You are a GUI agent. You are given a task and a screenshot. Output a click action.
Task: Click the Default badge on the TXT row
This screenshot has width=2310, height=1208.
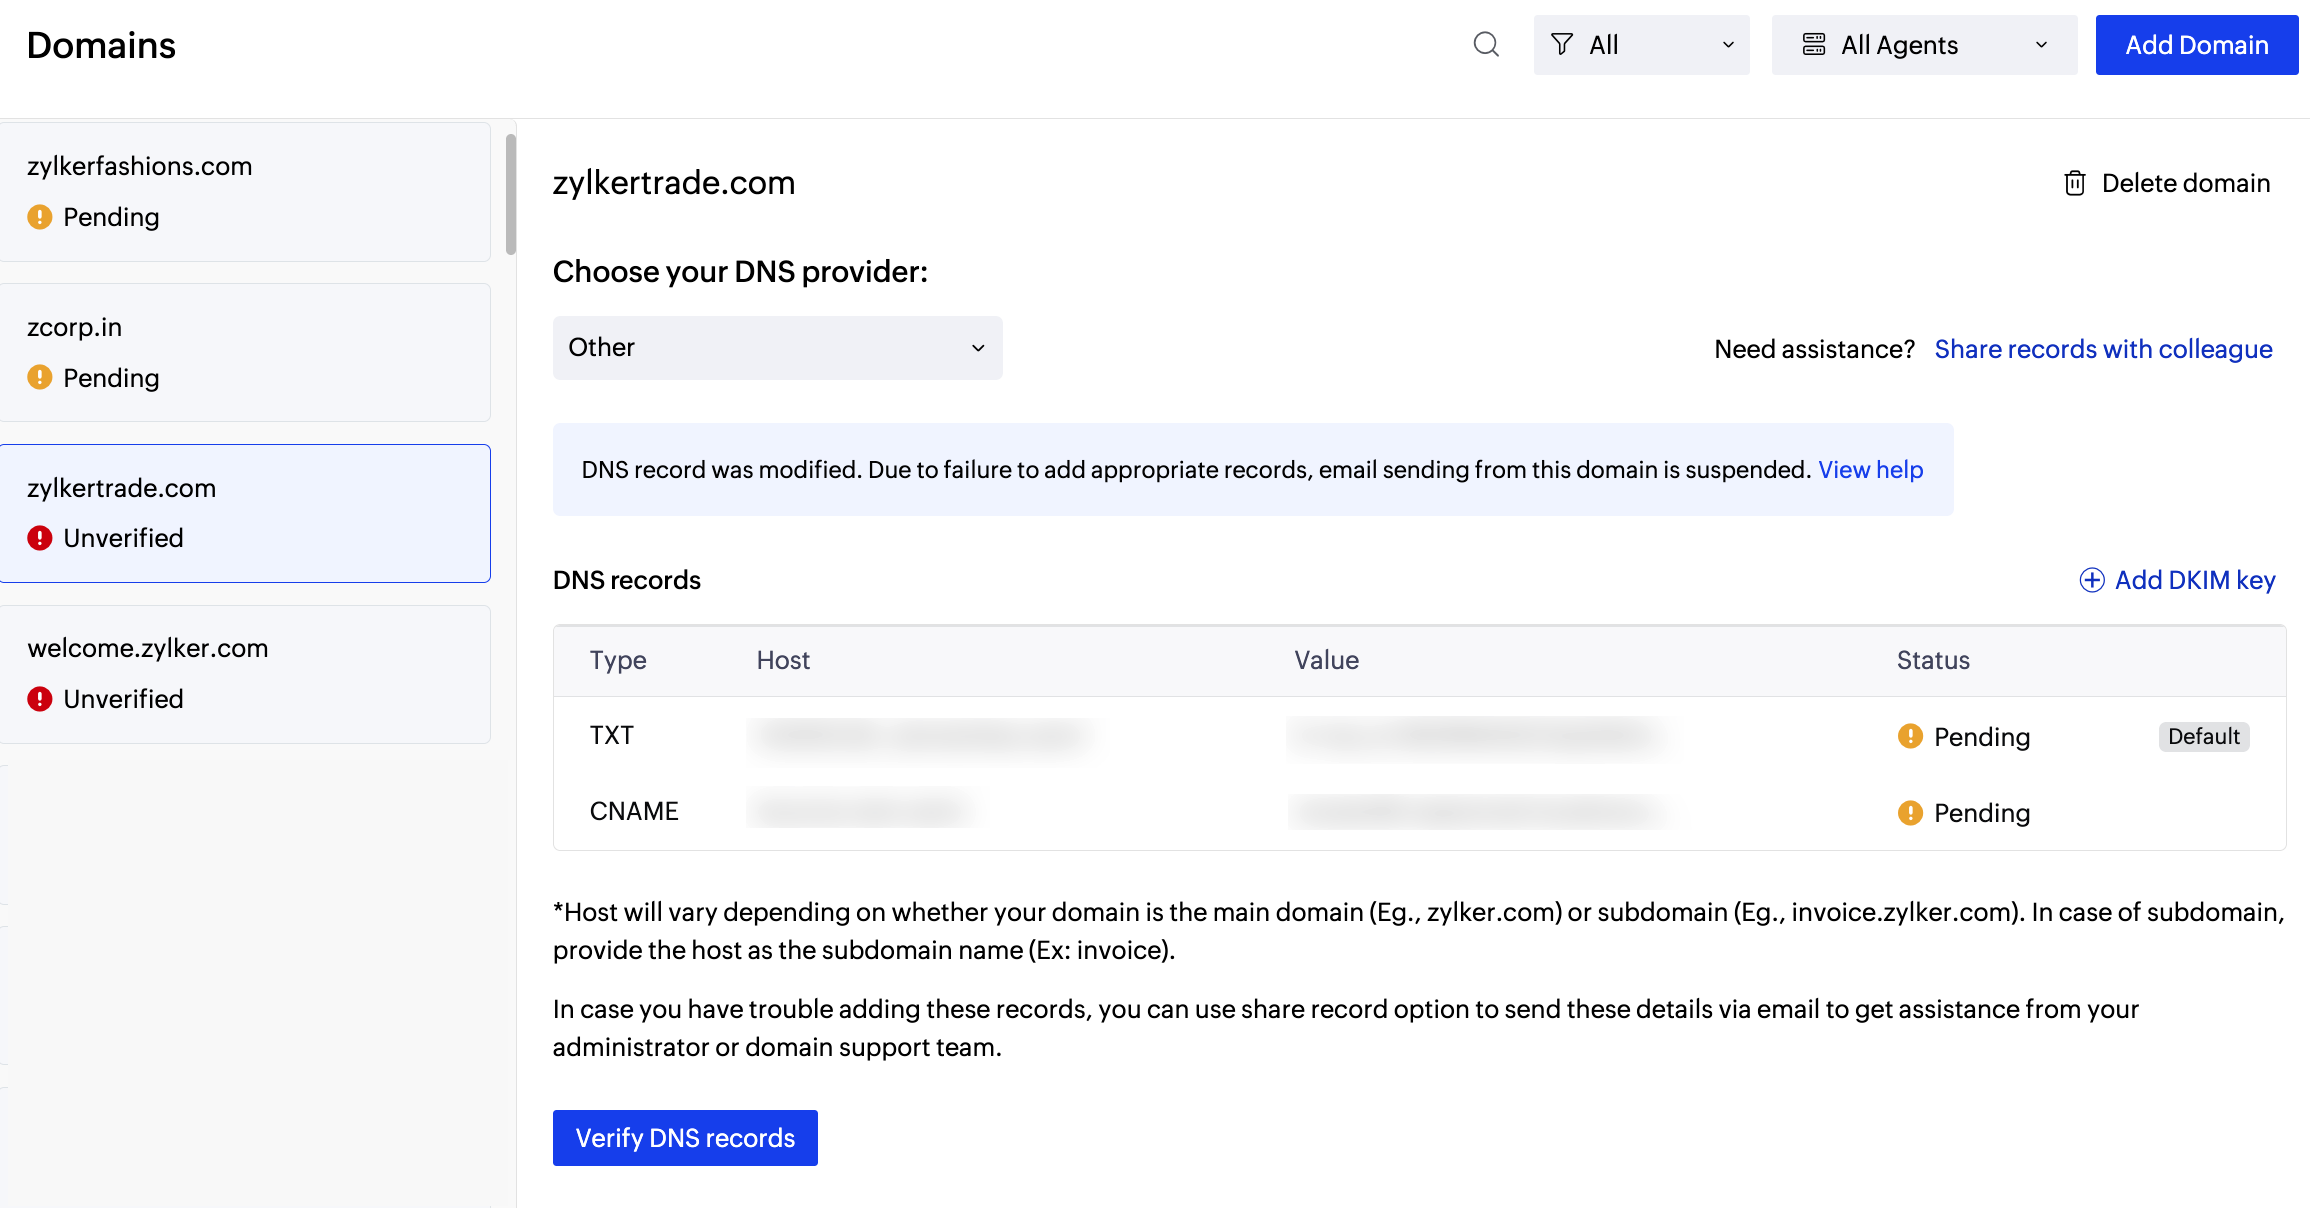pos(2204,736)
